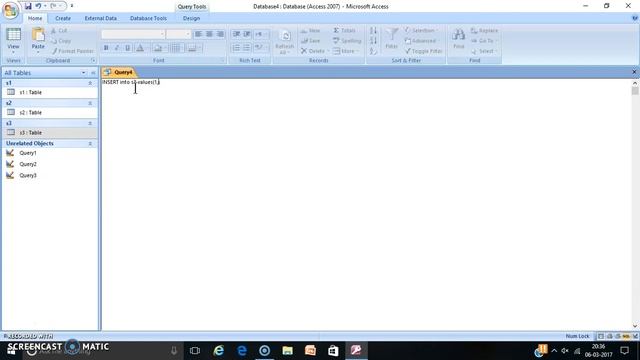
Task: Cut the selection in Clipboard group
Action: coord(59,31)
